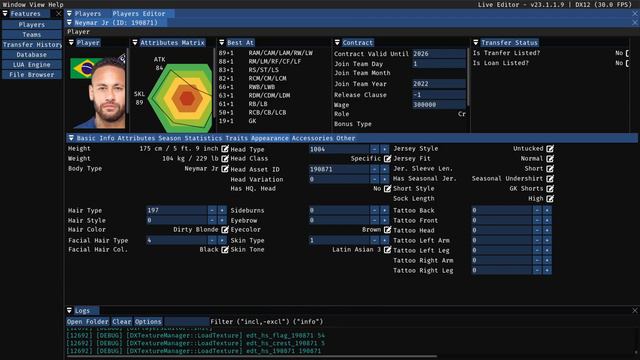Open the log Options
Screen dimensions: 640x360
tap(148, 322)
